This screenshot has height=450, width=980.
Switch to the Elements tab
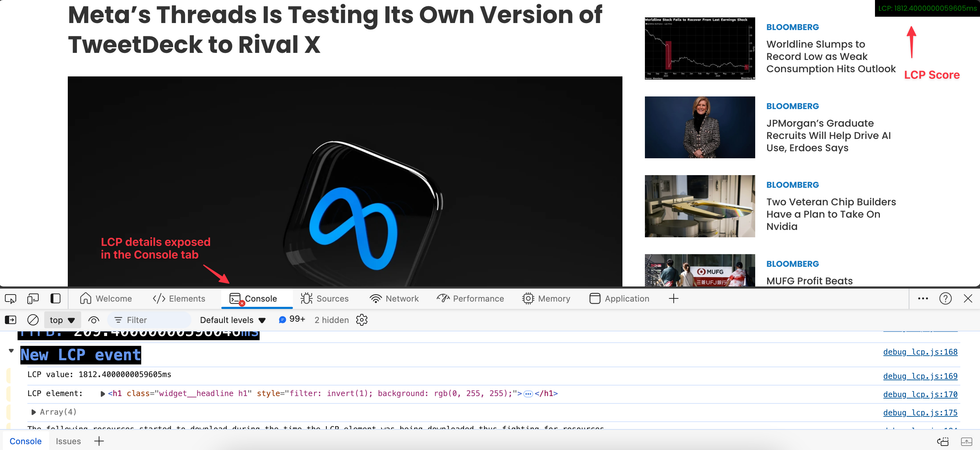click(179, 299)
